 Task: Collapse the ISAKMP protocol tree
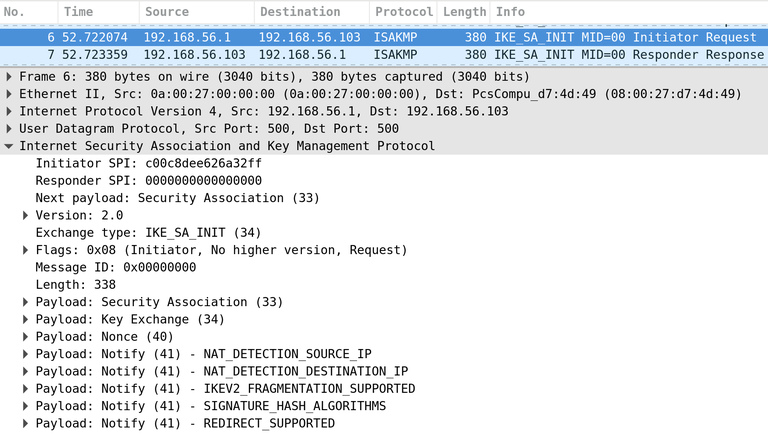[x=8, y=146]
